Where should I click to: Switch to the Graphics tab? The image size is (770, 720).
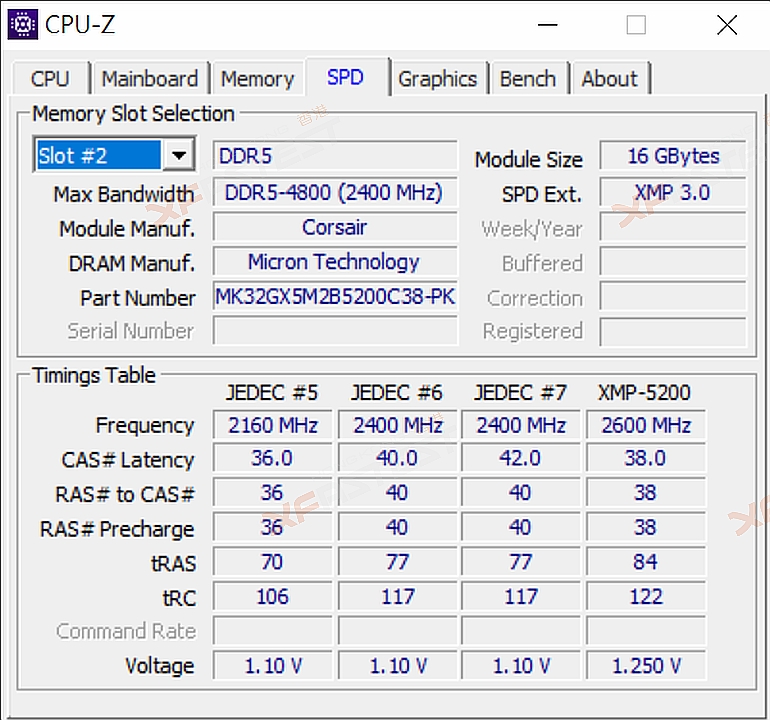438,79
